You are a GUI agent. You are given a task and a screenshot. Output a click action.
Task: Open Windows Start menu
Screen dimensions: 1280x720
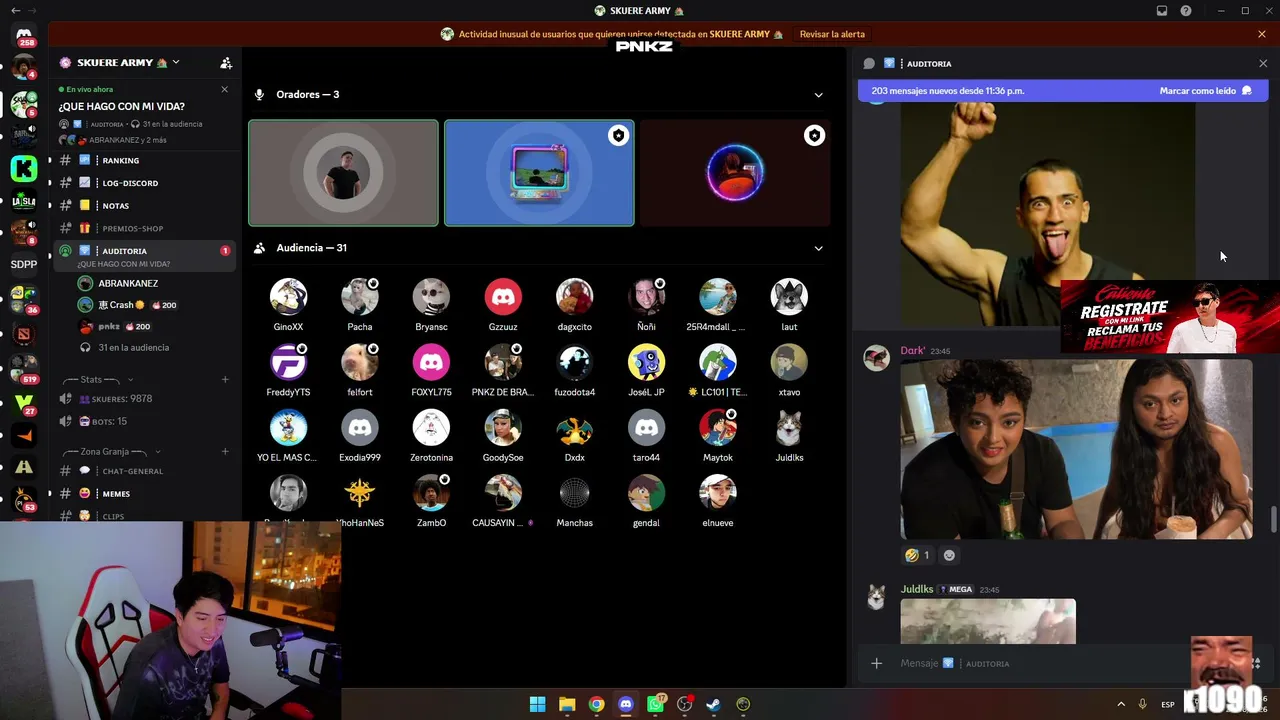[537, 704]
